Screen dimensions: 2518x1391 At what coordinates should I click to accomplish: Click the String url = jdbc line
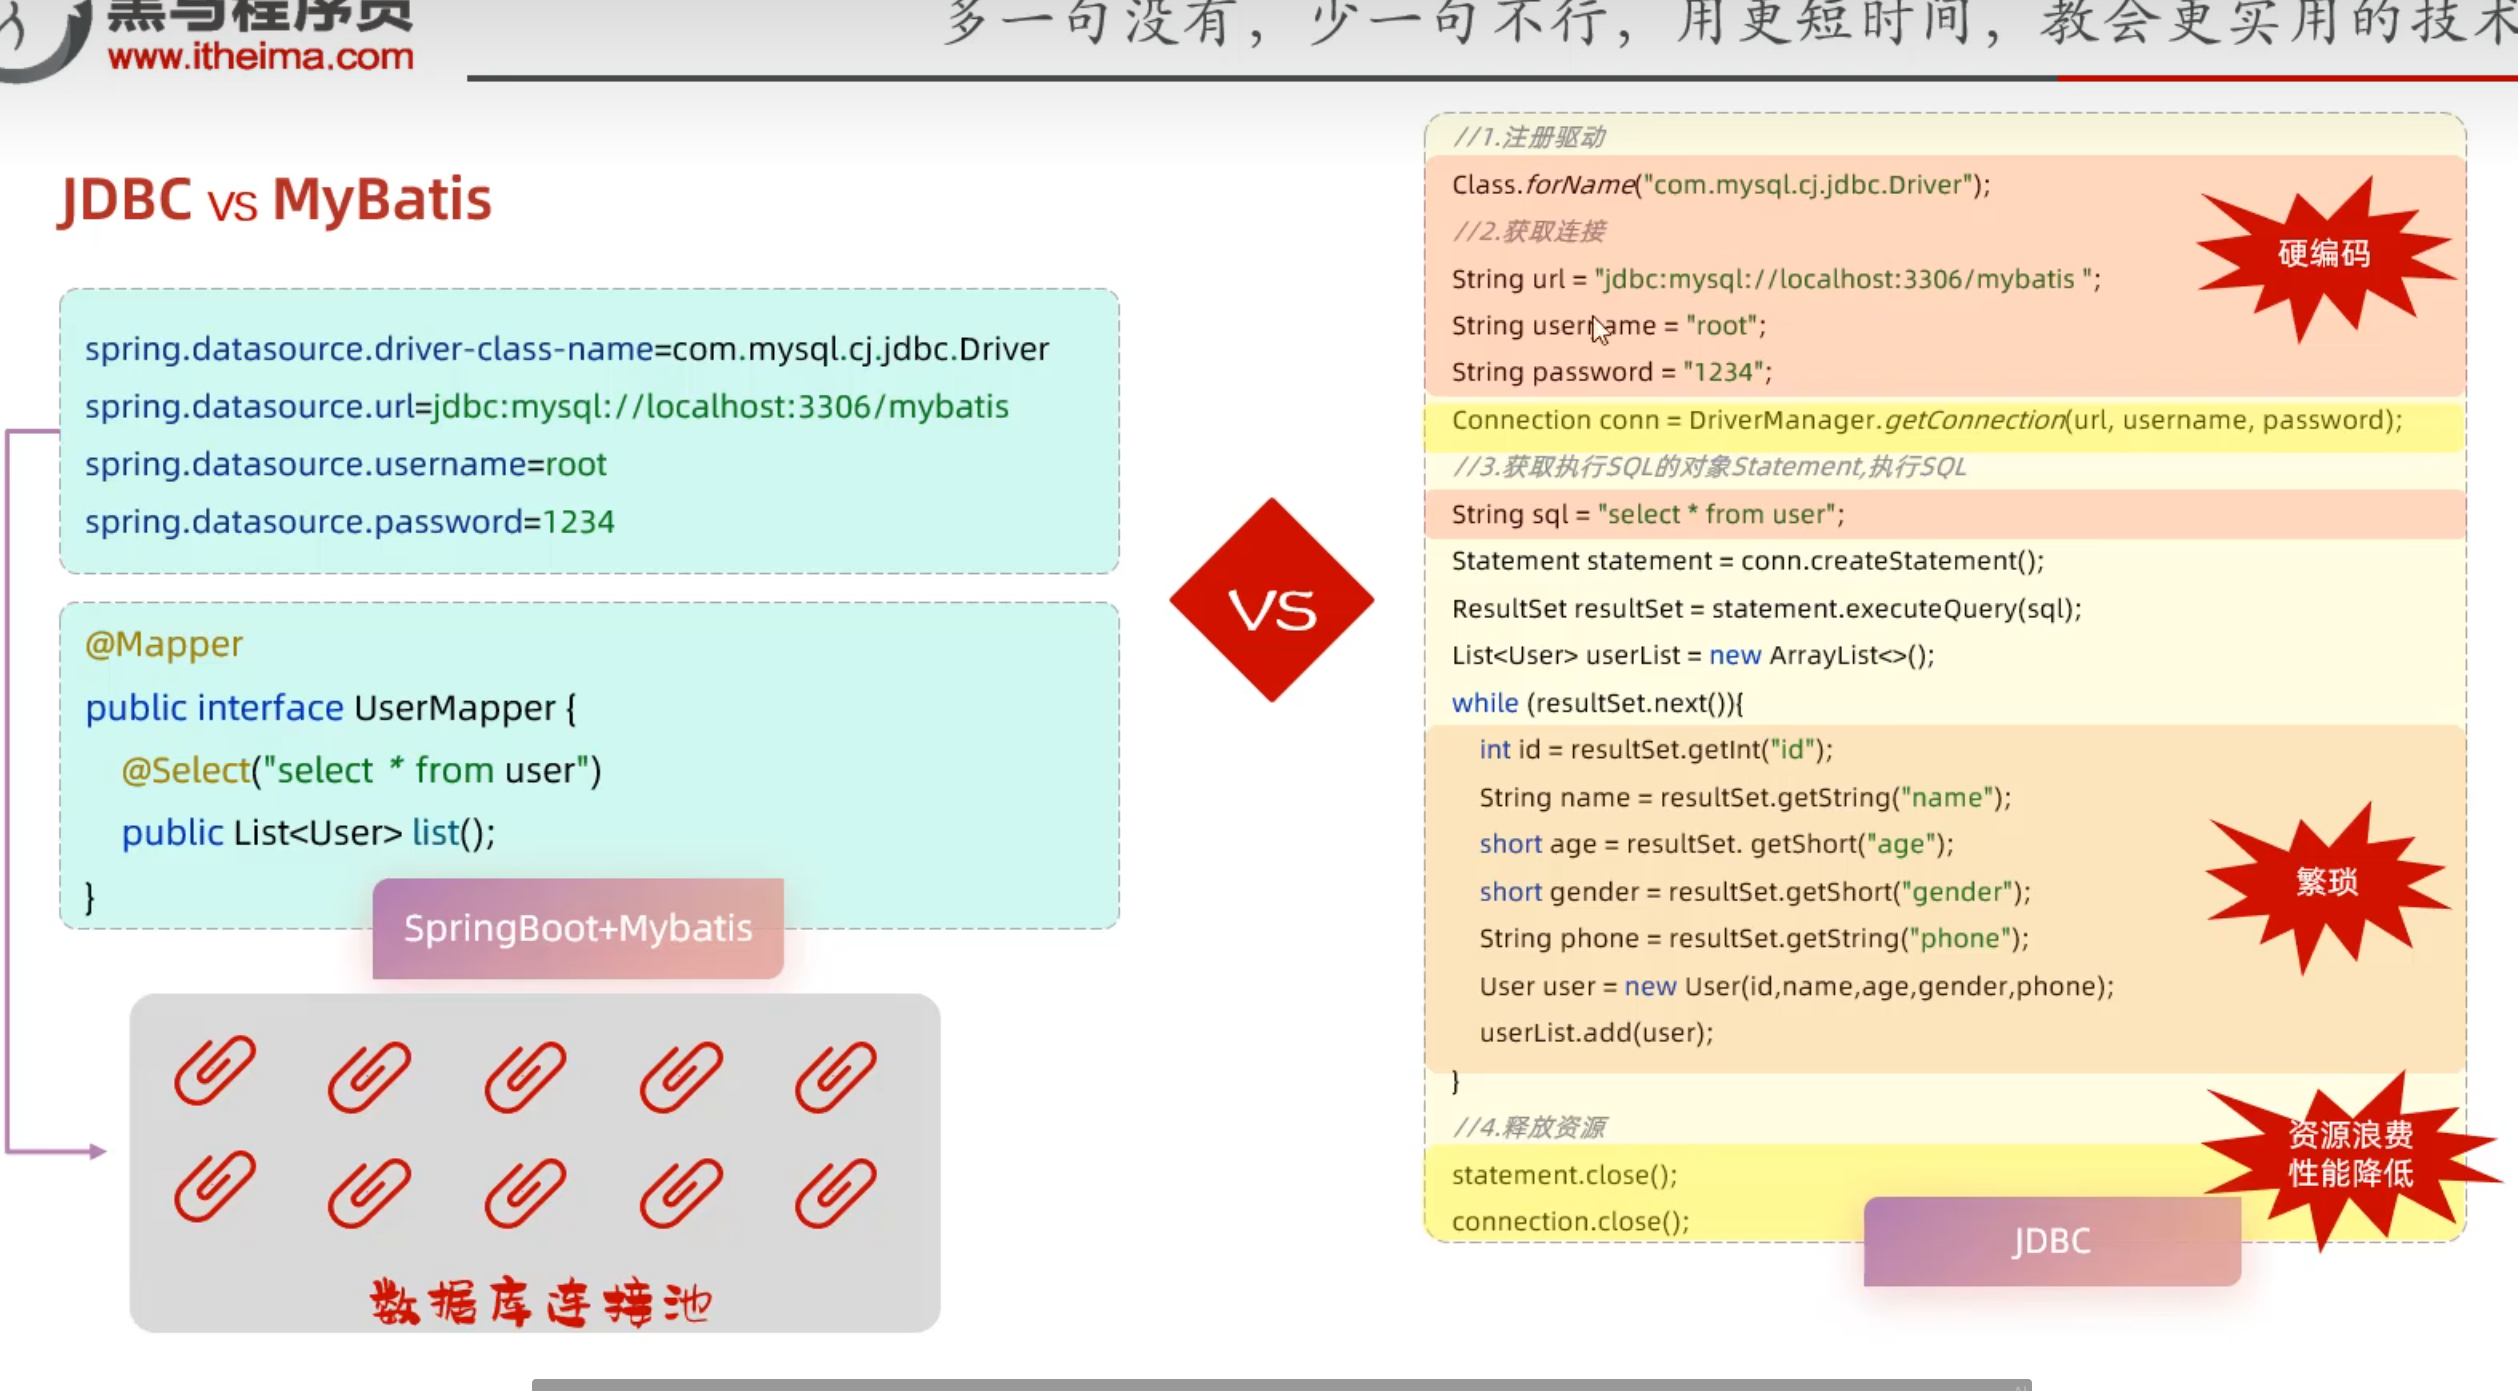tap(1776, 279)
